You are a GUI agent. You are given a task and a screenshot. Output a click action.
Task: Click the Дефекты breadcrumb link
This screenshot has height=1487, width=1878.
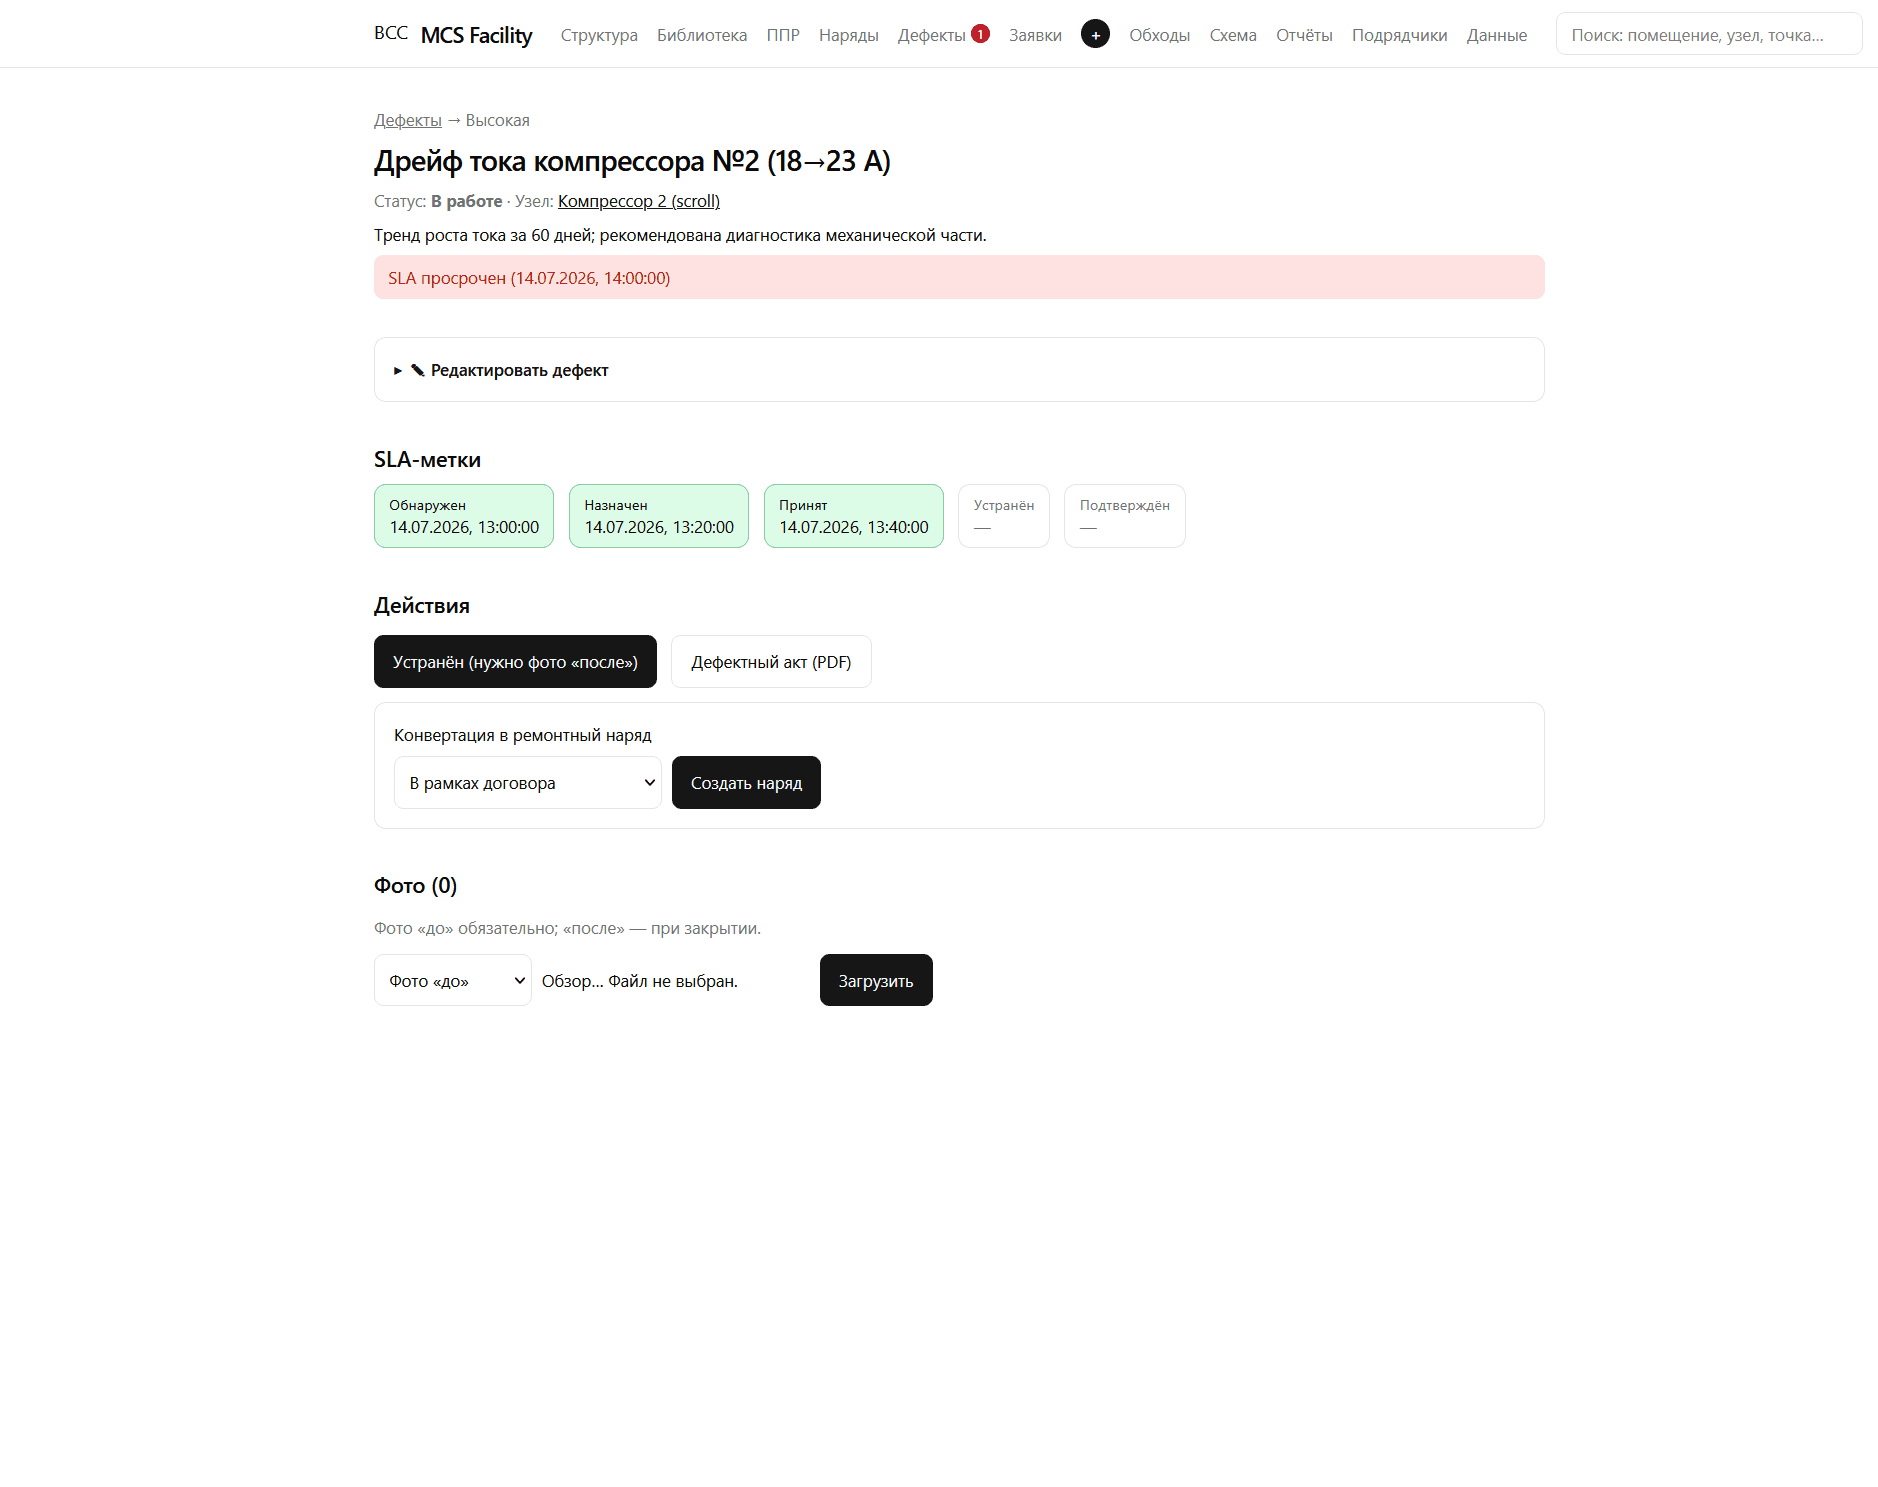(408, 120)
